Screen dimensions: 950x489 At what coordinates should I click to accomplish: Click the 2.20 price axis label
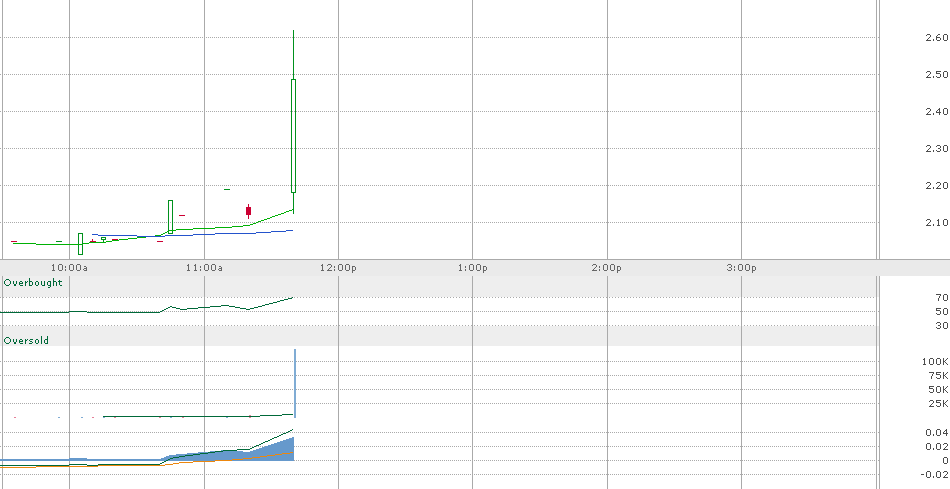(937, 185)
